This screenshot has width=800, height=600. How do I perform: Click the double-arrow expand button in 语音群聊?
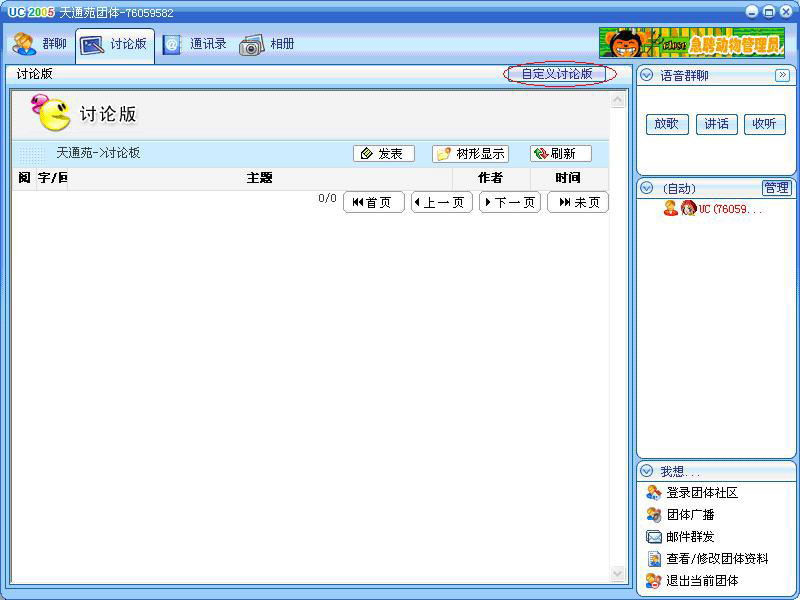(x=782, y=76)
